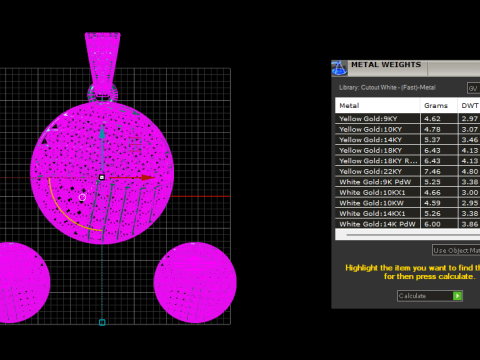
Task: Select the White Gold:14K PdW row
Action: point(407,224)
